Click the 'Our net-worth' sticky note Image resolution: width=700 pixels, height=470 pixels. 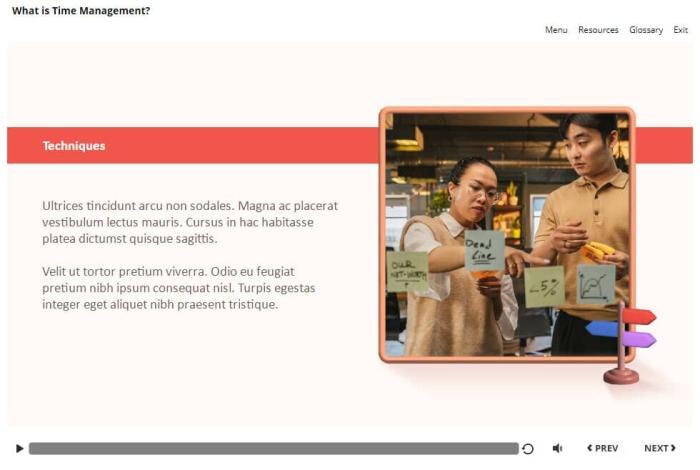point(407,272)
